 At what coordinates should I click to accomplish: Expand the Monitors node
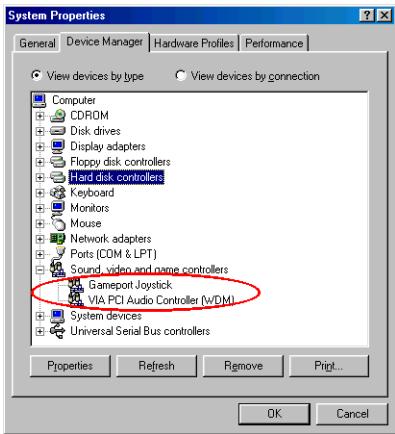click(x=40, y=208)
